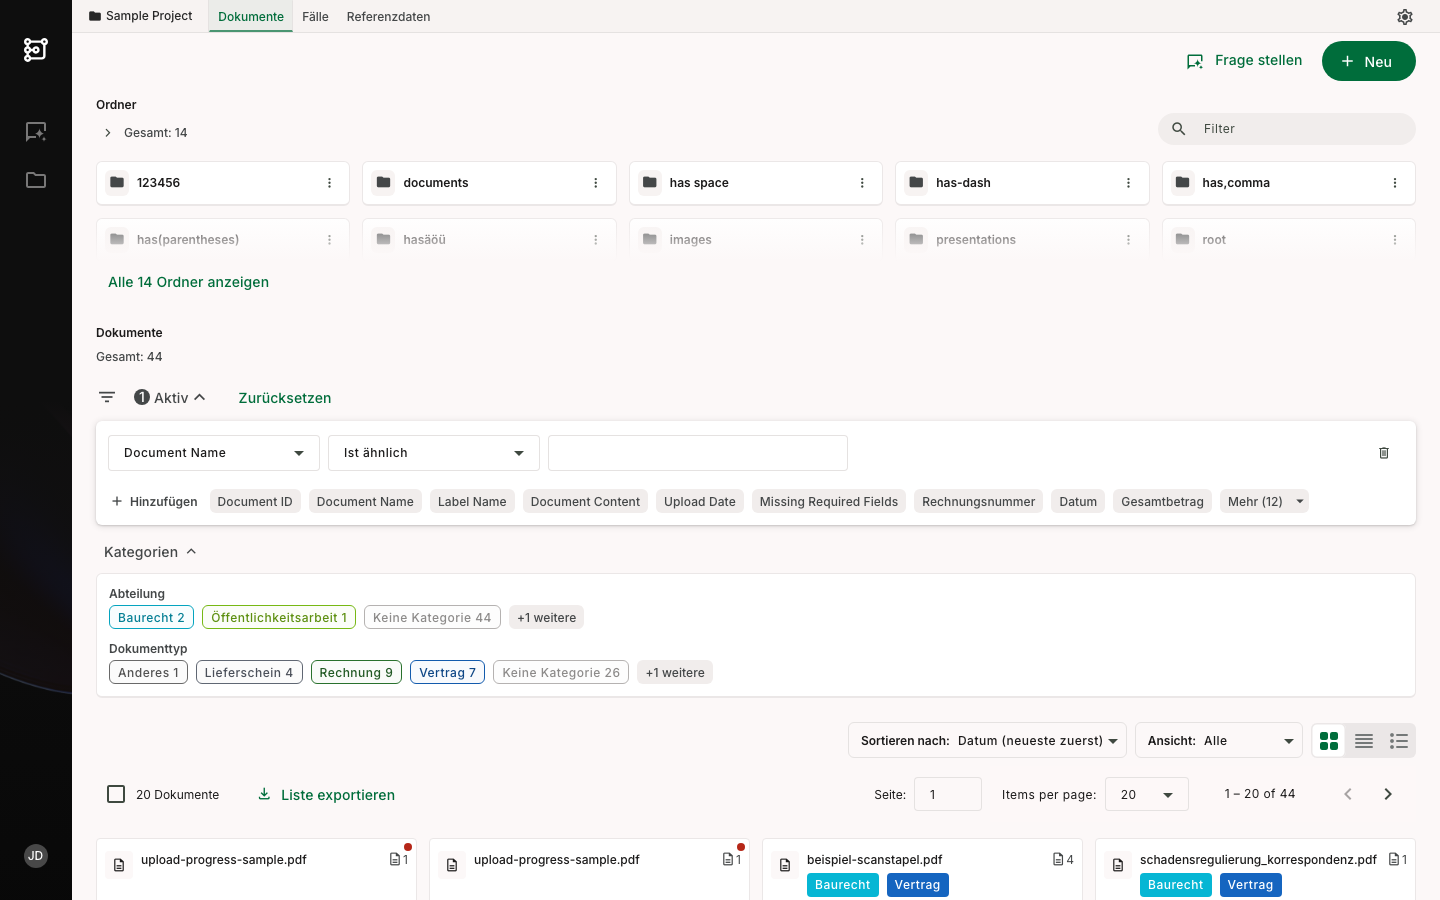Toggle Lieferschein 4 document type chip
Image resolution: width=1440 pixels, height=900 pixels.
[249, 673]
